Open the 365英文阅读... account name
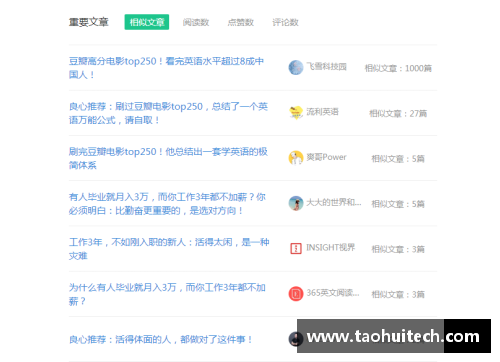 coord(333,293)
